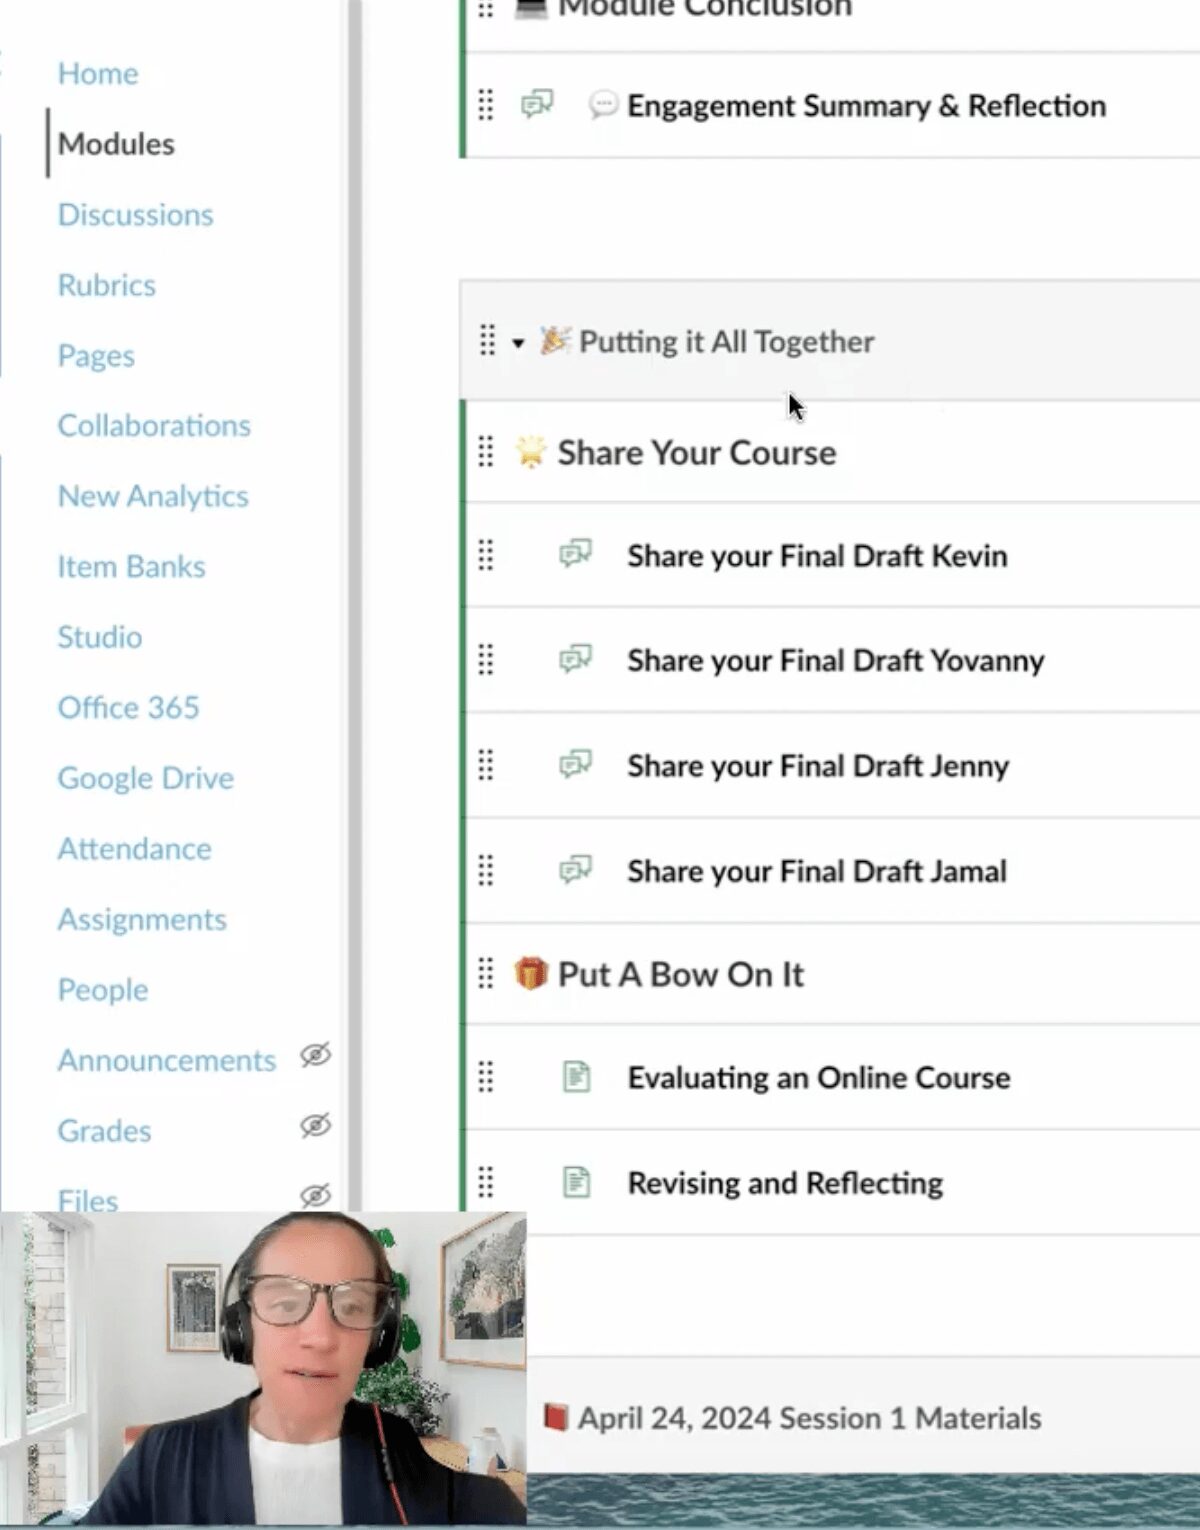The height and width of the screenshot is (1530, 1200).
Task: Click discussion icon beside Share your Final Draft Kevin
Action: coord(575,554)
